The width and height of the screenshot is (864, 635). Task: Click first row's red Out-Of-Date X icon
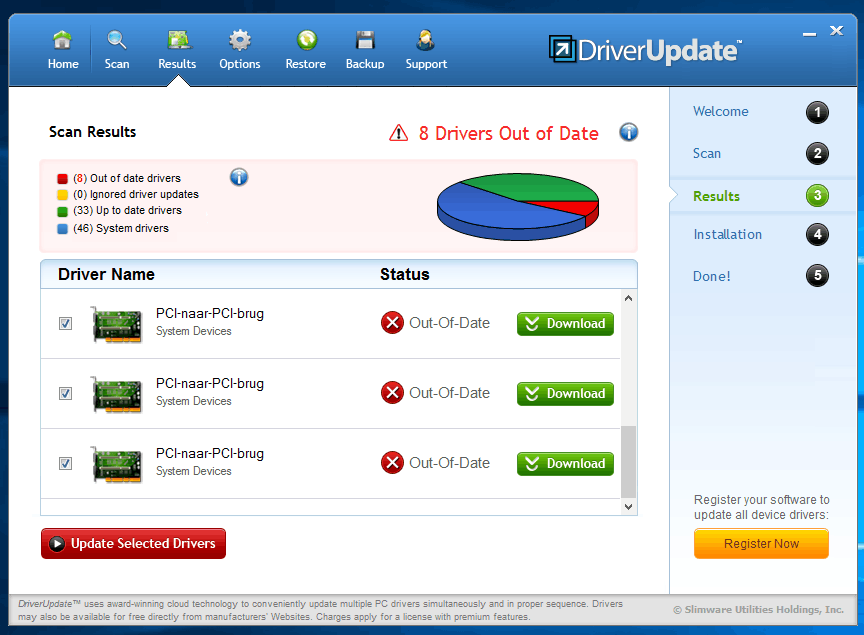tap(392, 322)
